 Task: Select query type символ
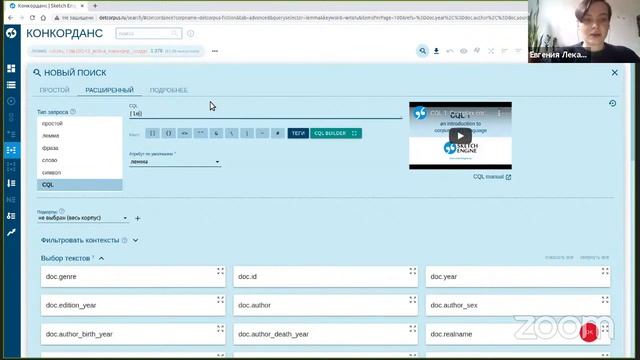pos(80,172)
